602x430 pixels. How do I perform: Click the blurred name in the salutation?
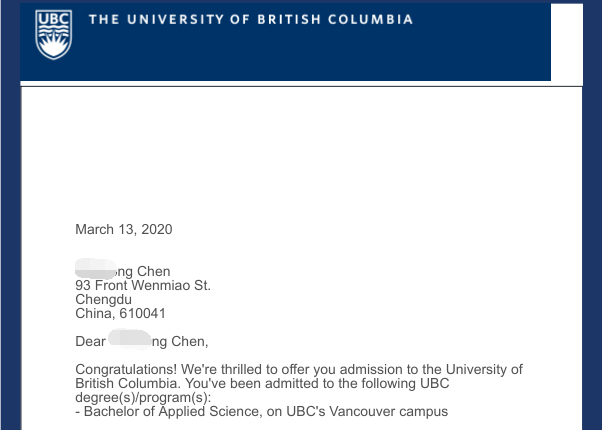[x=129, y=340]
